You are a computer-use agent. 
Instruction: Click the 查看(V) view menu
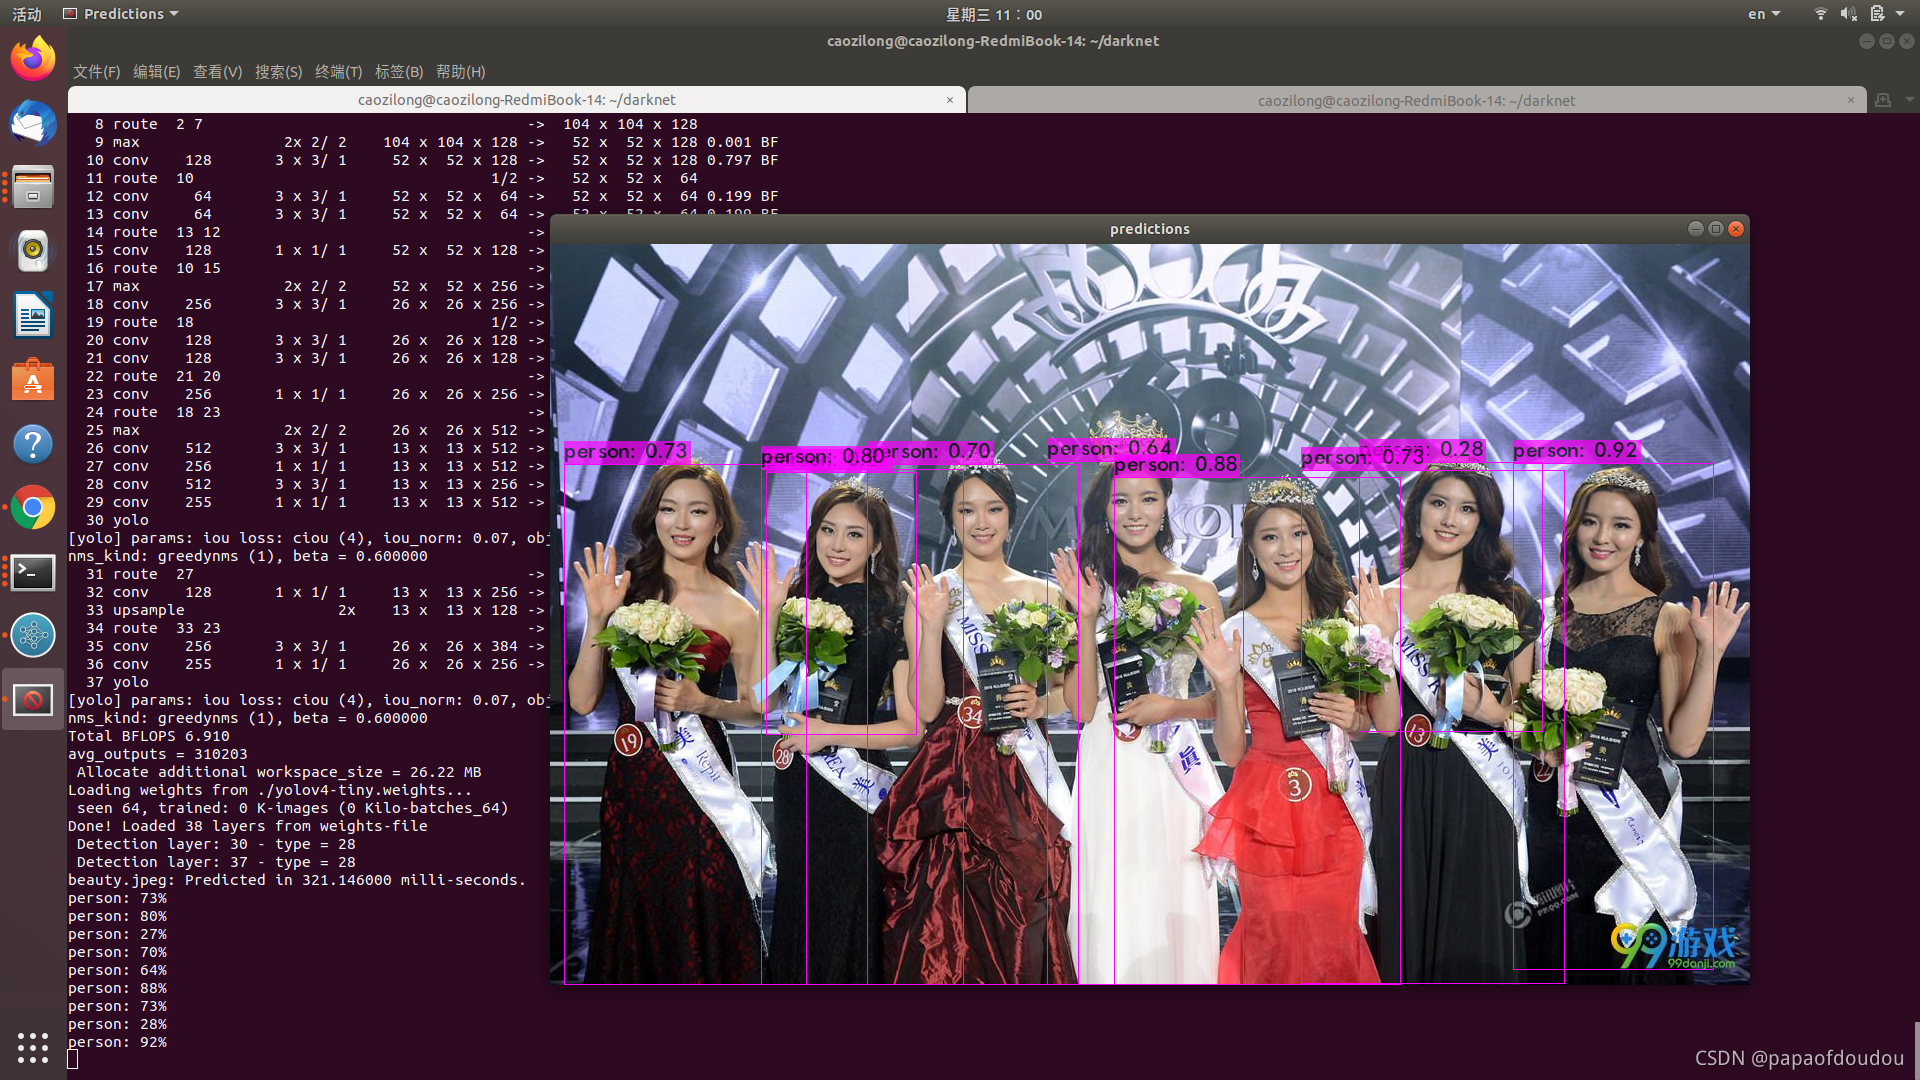[214, 71]
